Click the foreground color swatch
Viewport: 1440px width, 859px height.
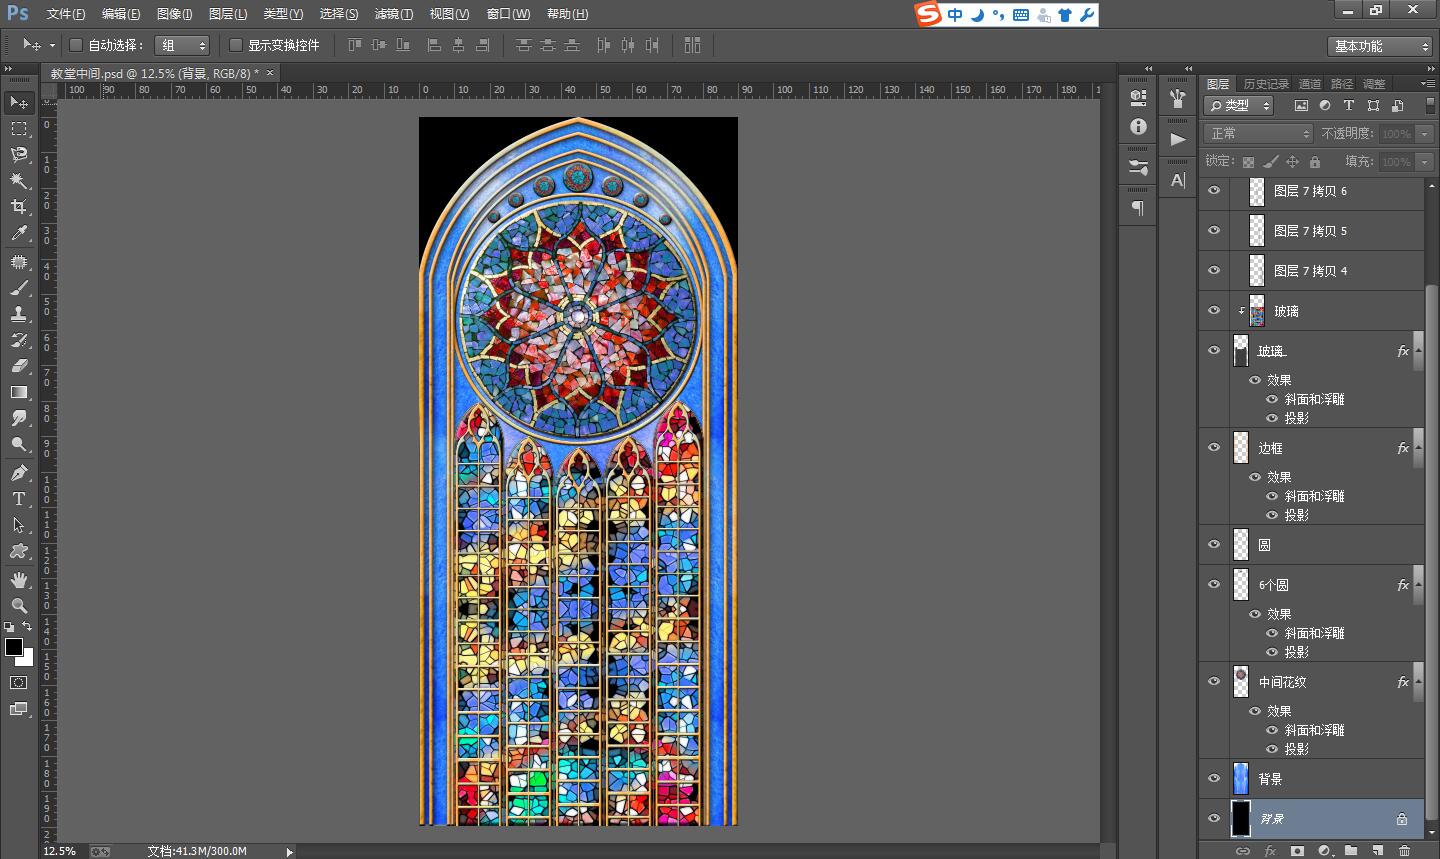[14, 647]
